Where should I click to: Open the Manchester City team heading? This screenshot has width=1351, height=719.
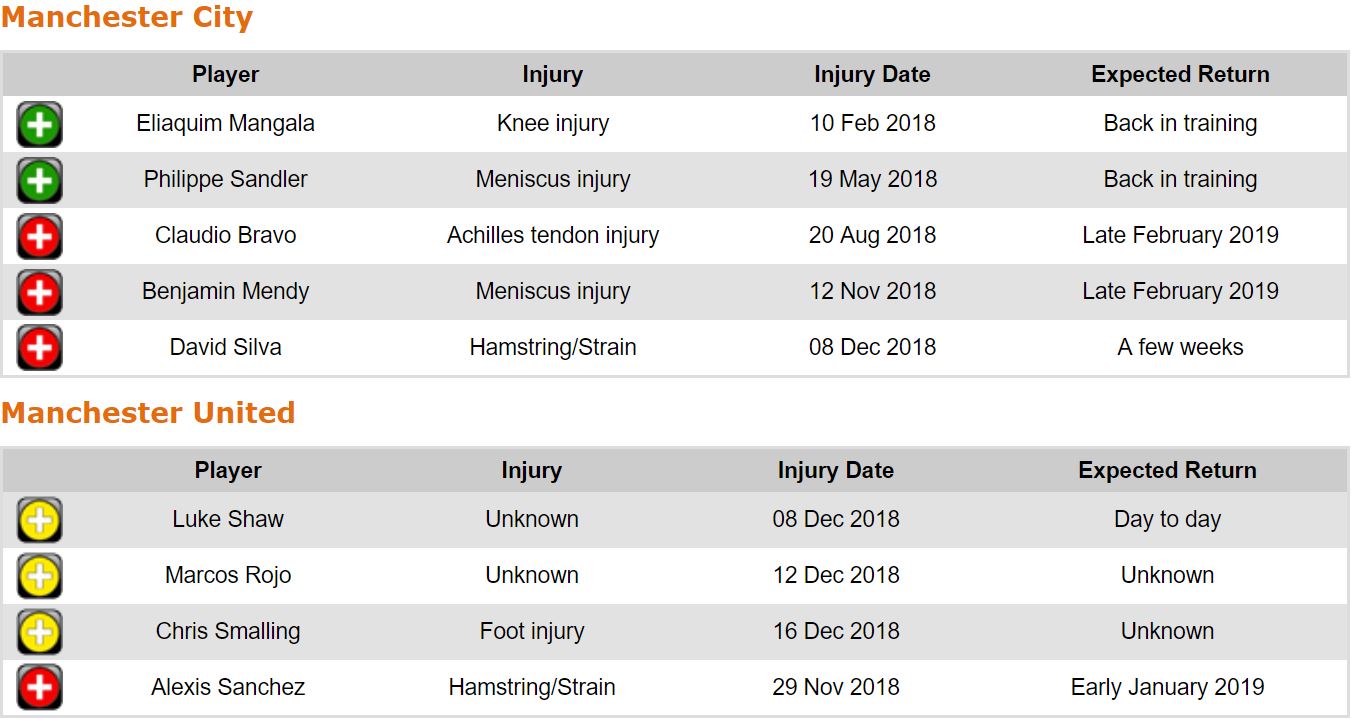[x=127, y=18]
